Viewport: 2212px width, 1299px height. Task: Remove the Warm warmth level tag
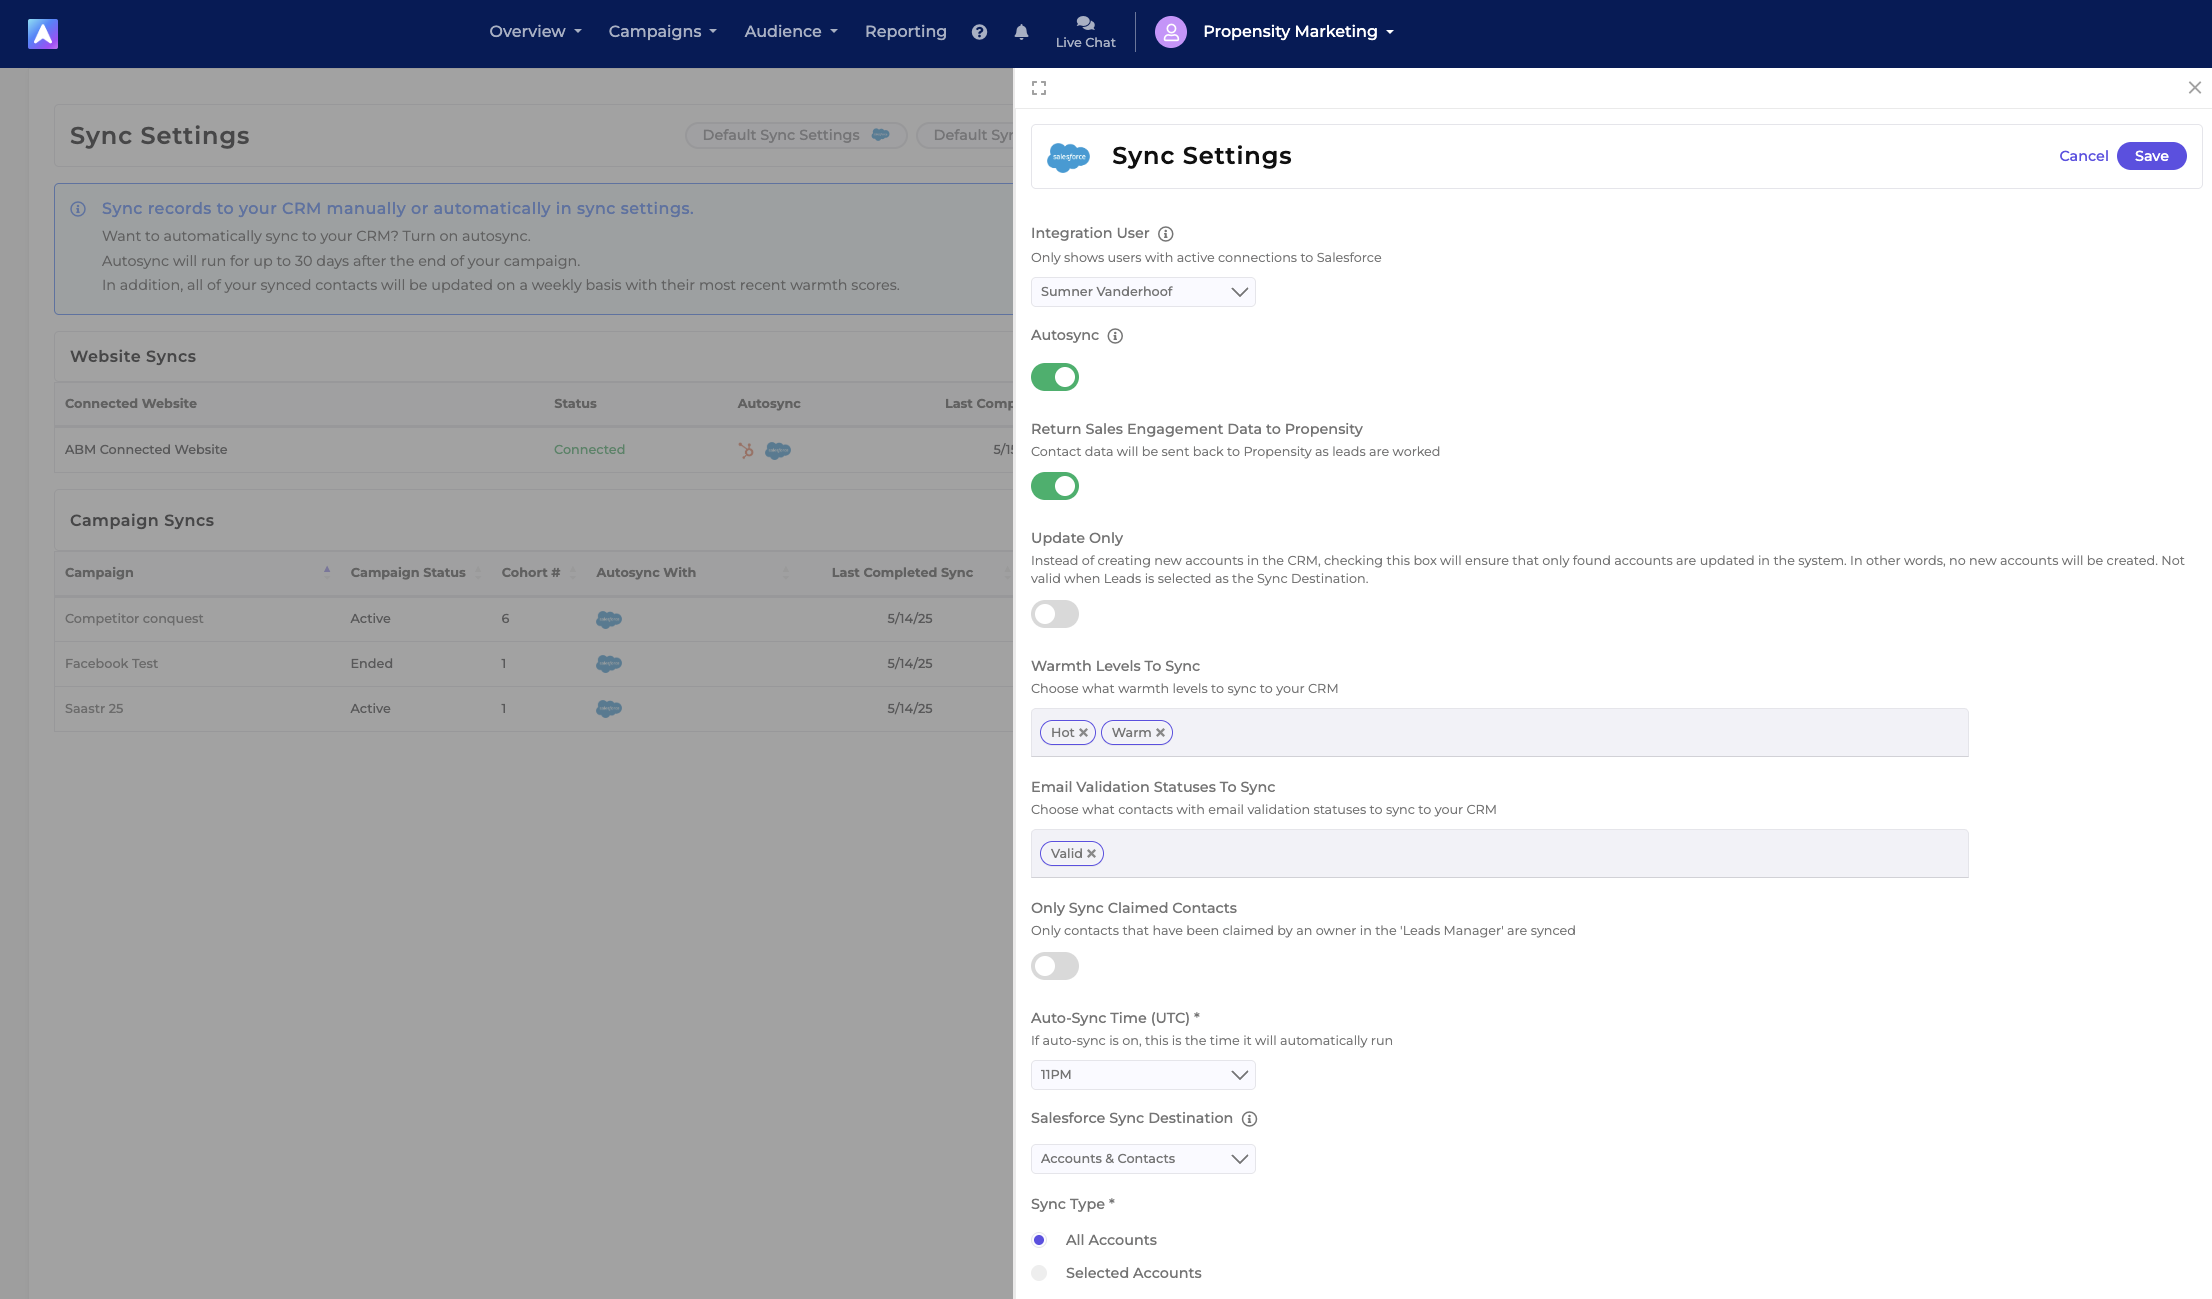click(1160, 733)
